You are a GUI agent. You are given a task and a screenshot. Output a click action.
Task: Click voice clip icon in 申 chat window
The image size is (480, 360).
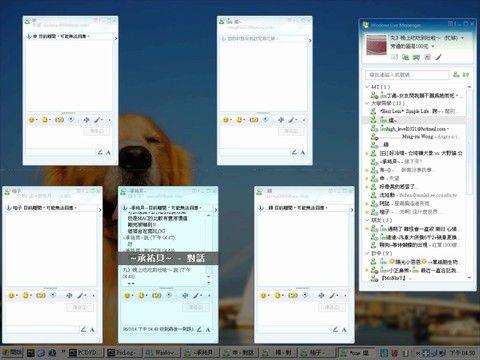click(71, 120)
